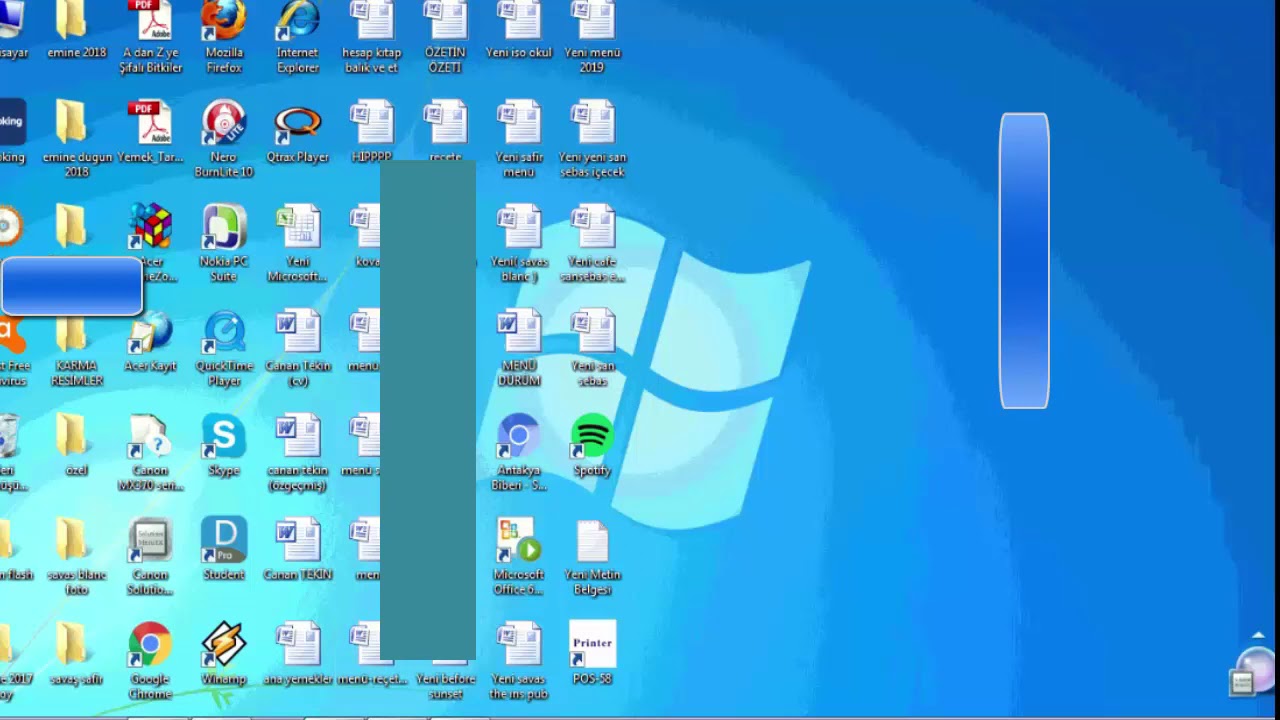1280x720 pixels.
Task: Select the hesap kitap balık ve et document
Action: [372, 37]
